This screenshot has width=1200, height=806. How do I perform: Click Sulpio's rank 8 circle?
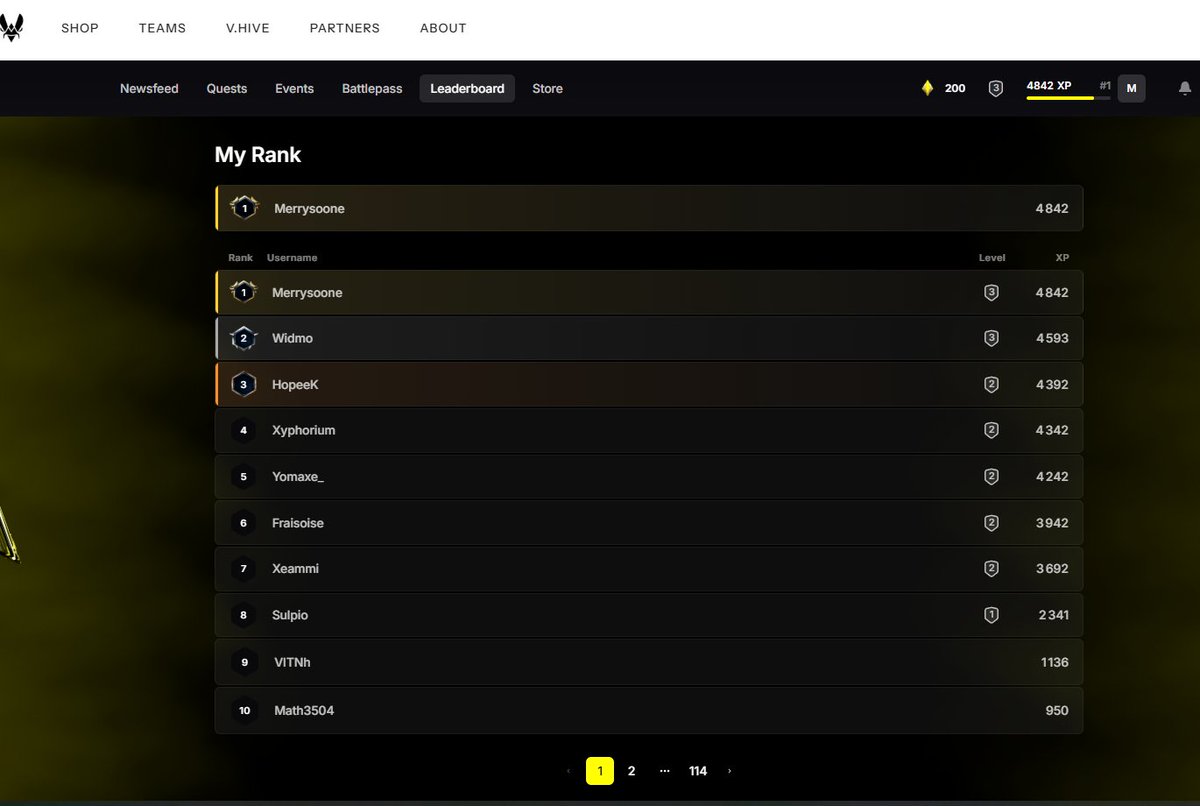pyautogui.click(x=243, y=615)
